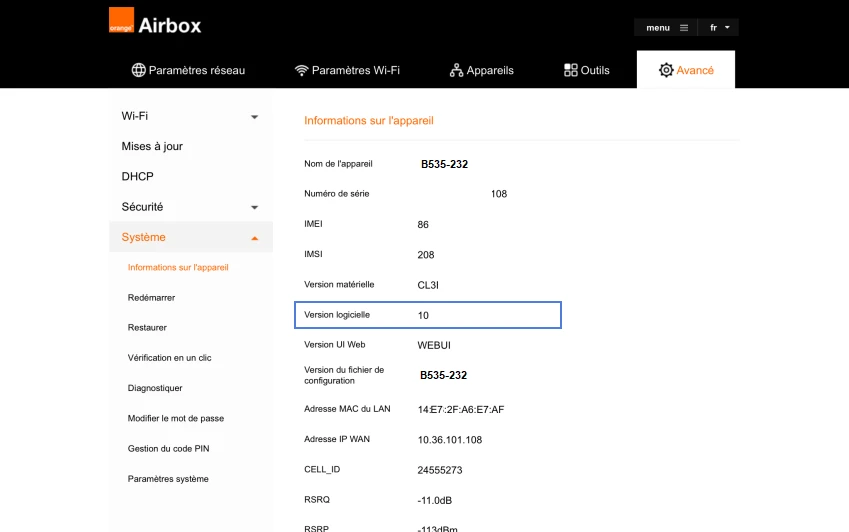
Task: Open the hamburger menu icon
Action: [684, 28]
